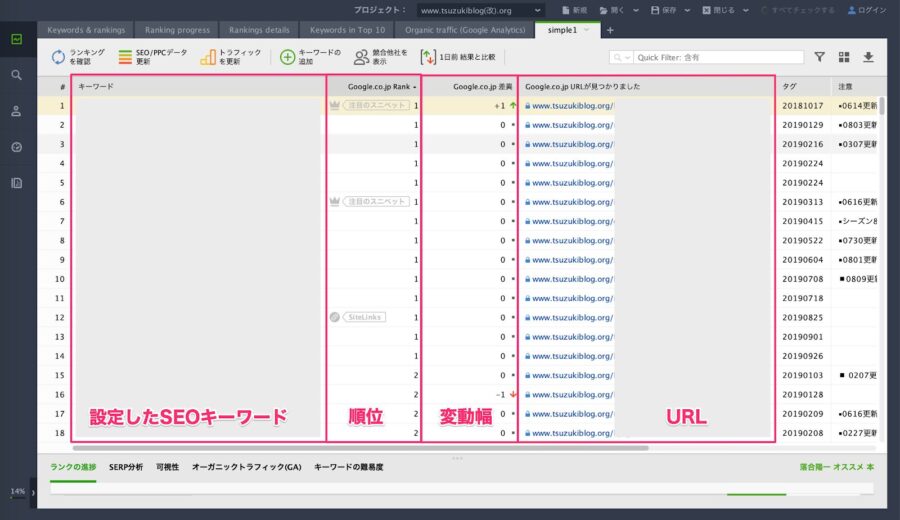Screen dimensions: 900x520
Task: Click the Google.co.jp URLが見つかりました column header
Action: tap(647, 87)
